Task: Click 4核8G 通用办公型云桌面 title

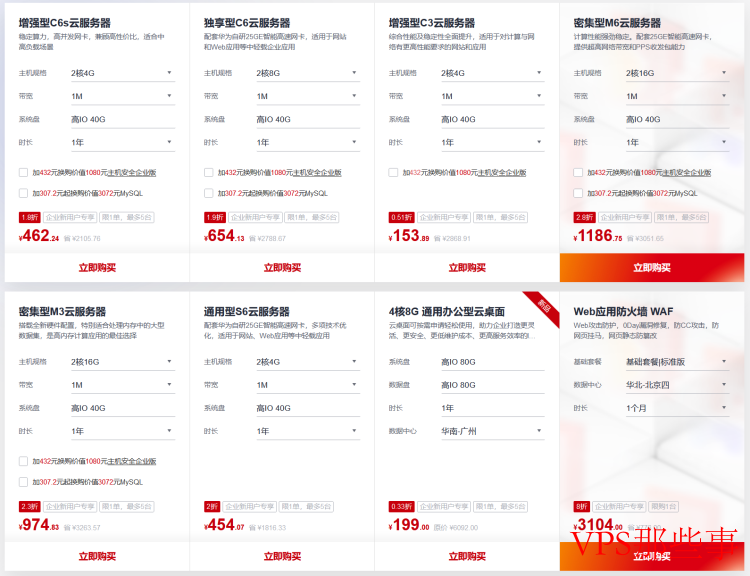Action: [x=447, y=312]
